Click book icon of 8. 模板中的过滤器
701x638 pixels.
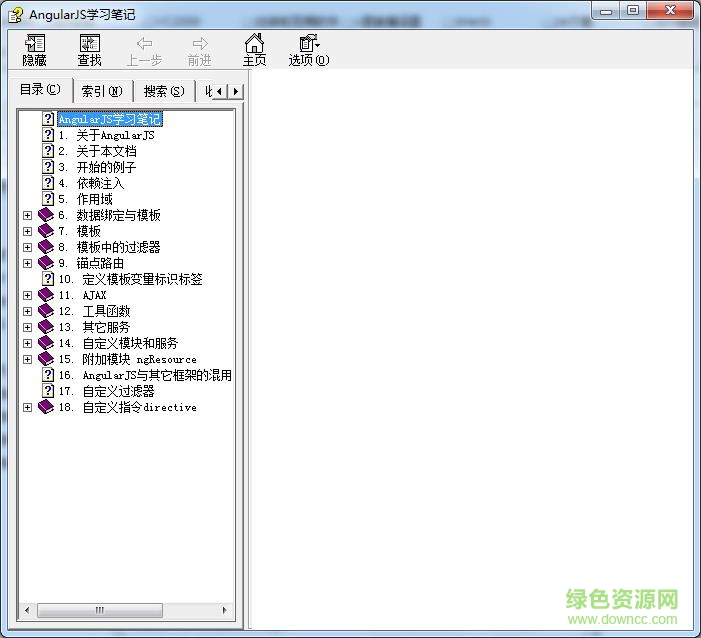[x=46, y=247]
